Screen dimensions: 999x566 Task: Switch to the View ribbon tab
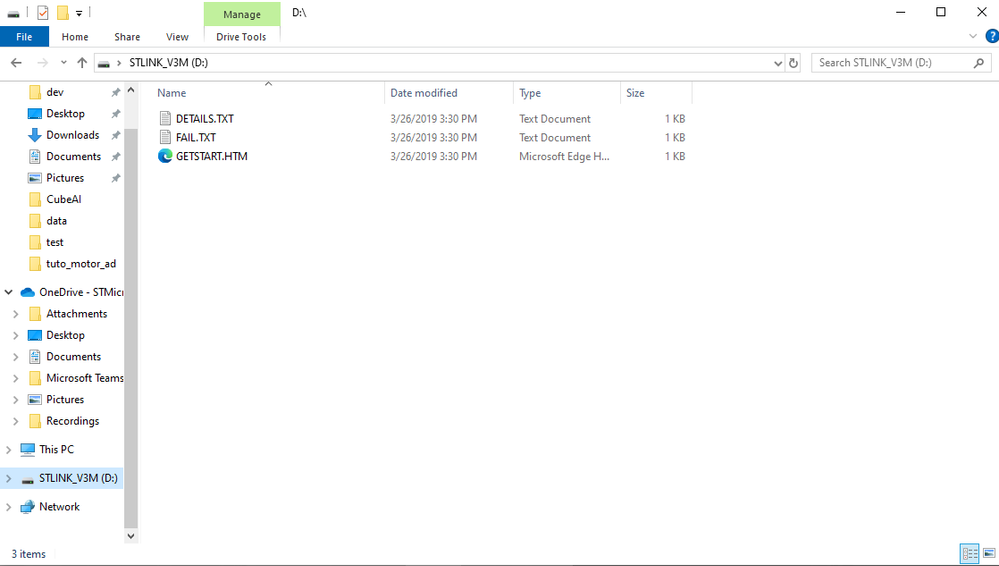[x=177, y=37]
